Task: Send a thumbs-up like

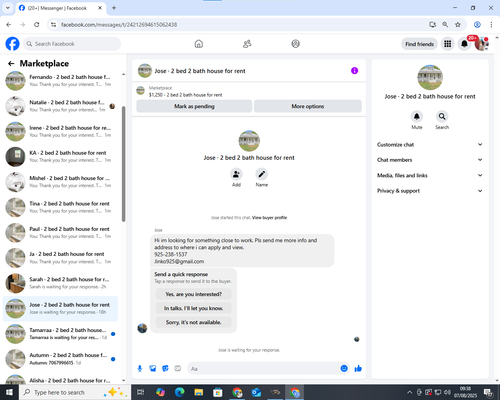Action: pyautogui.click(x=358, y=368)
